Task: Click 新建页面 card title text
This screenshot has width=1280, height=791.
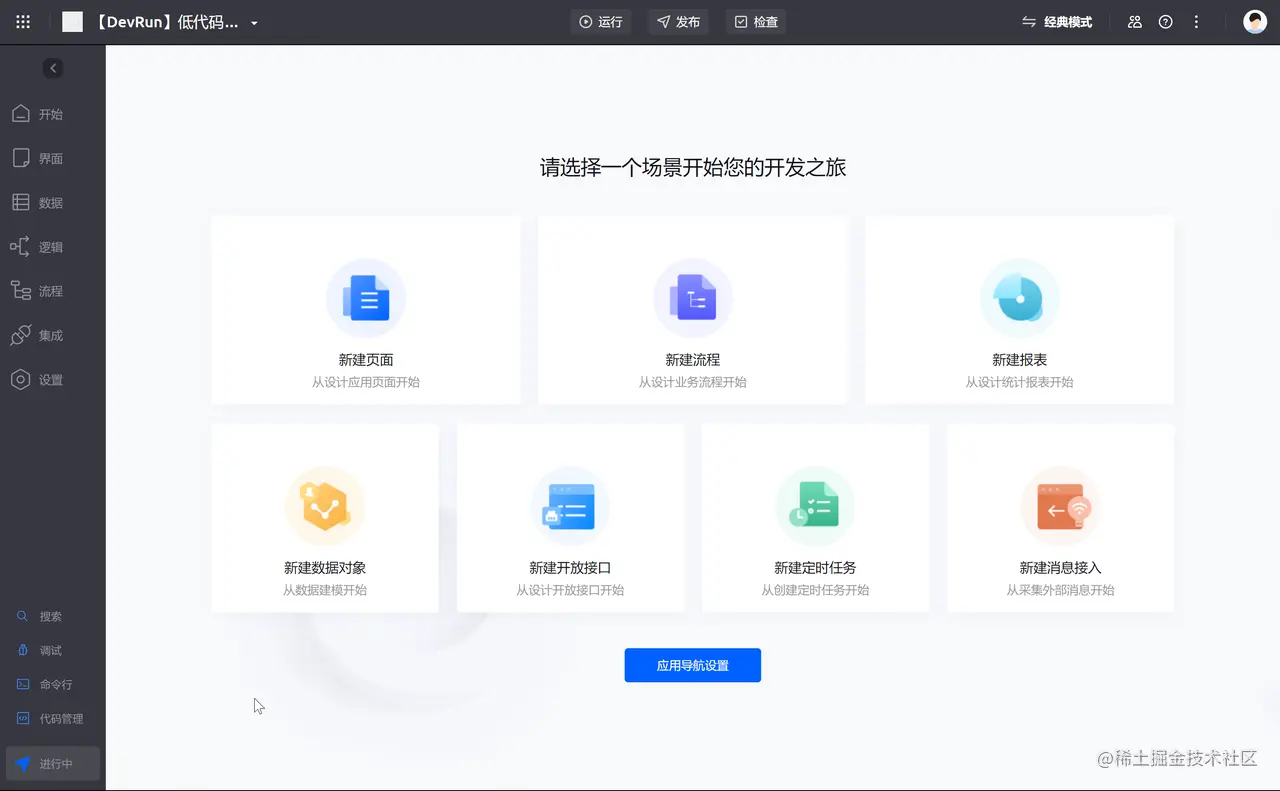Action: click(366, 360)
